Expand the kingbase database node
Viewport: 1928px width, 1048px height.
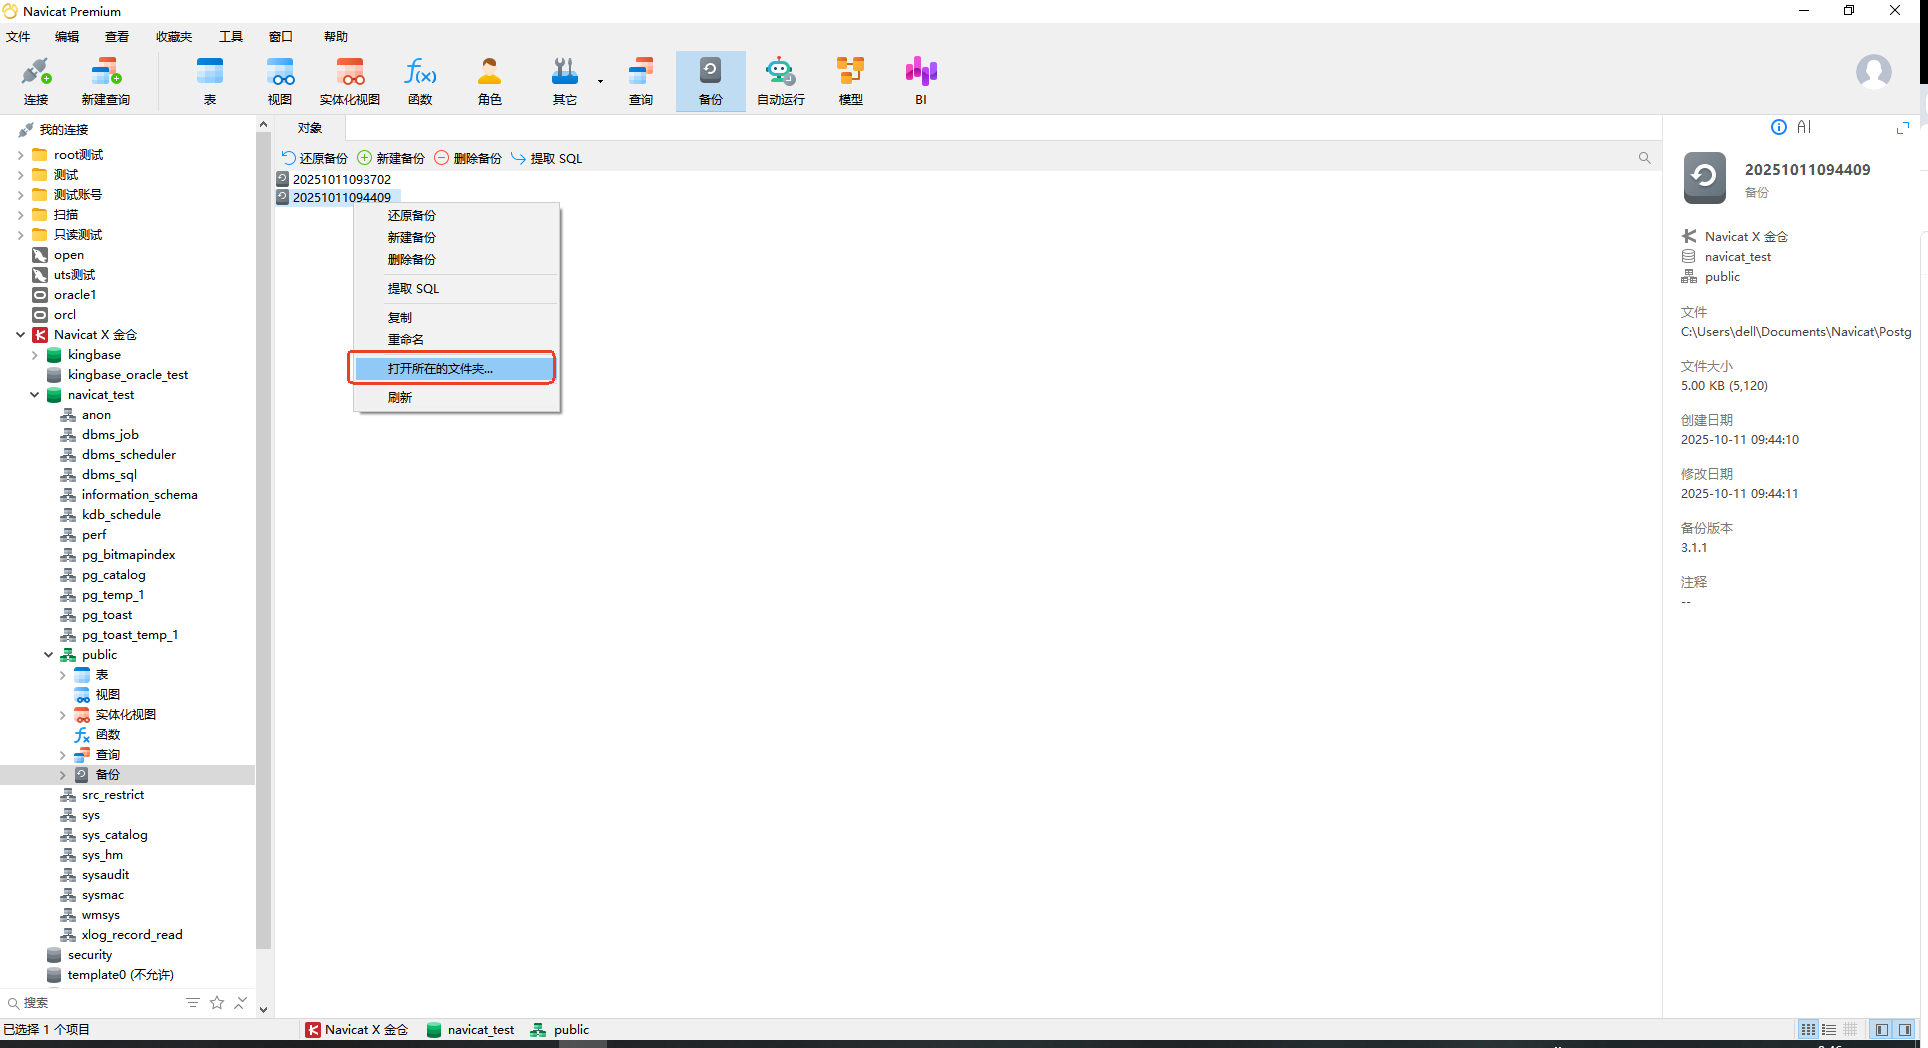coord(35,355)
